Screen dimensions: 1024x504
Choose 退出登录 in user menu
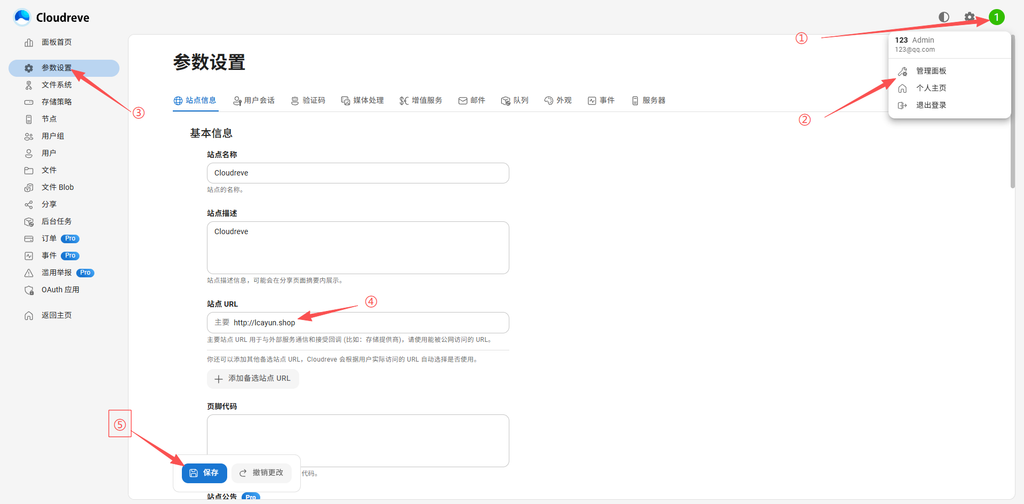950,105
